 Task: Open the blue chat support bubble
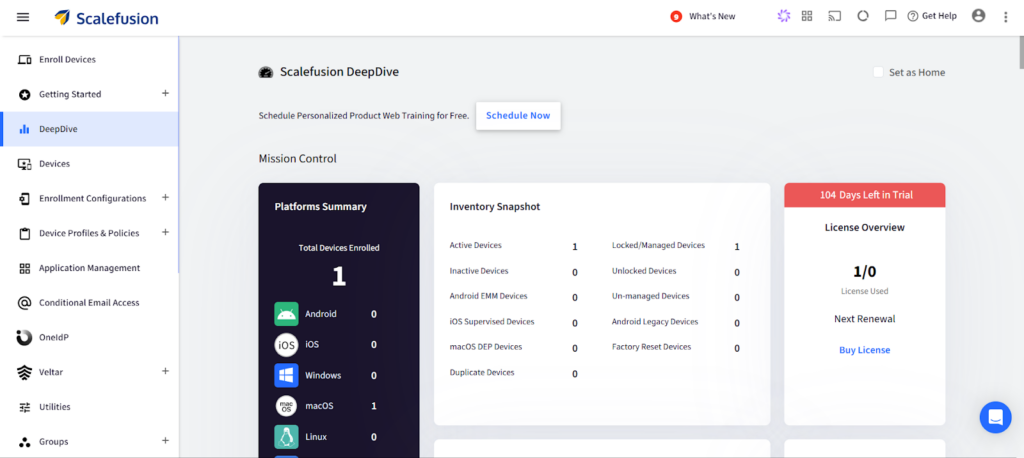point(995,417)
